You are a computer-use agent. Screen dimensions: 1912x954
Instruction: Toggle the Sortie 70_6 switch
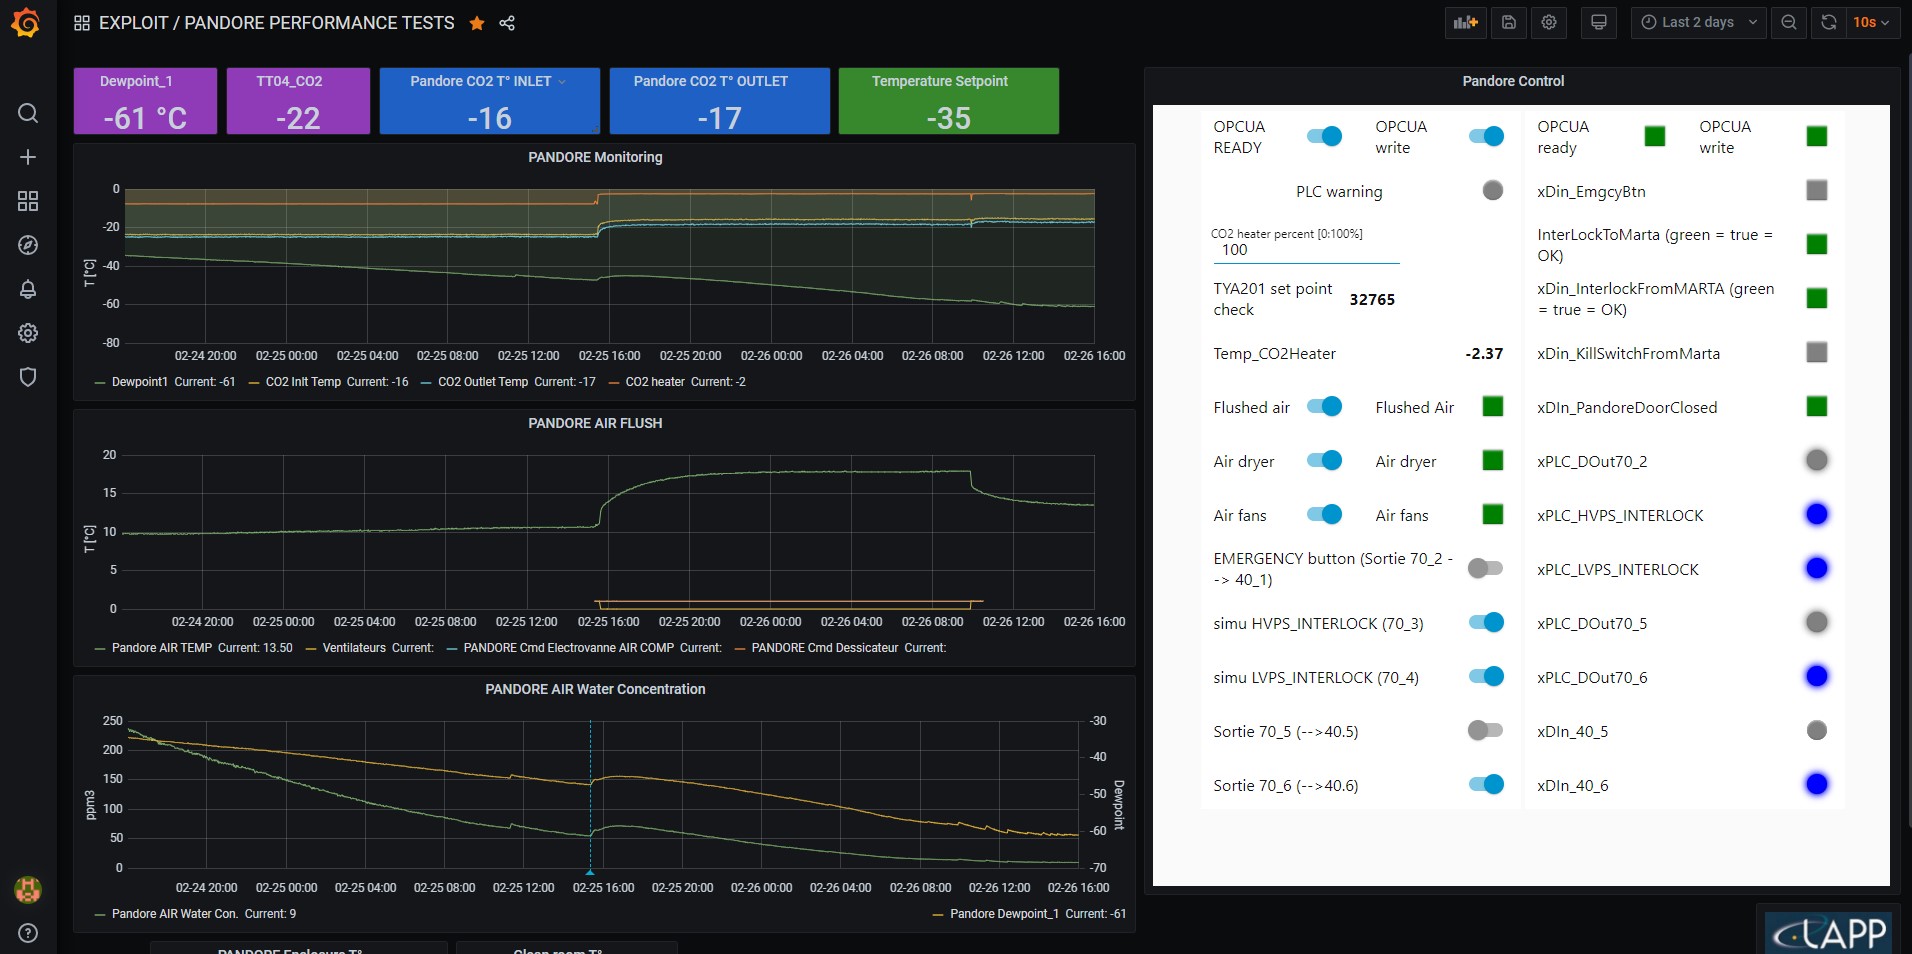click(x=1487, y=784)
